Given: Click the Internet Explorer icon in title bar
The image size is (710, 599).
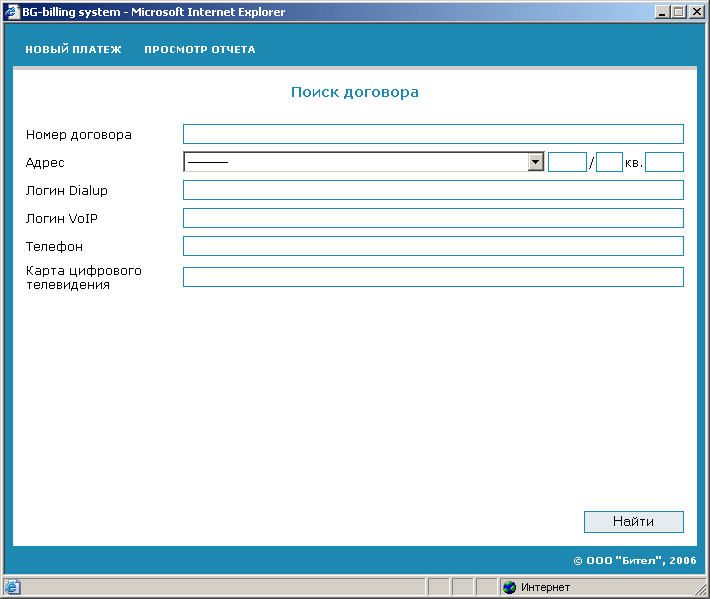Looking at the screenshot, I should coord(12,12).
